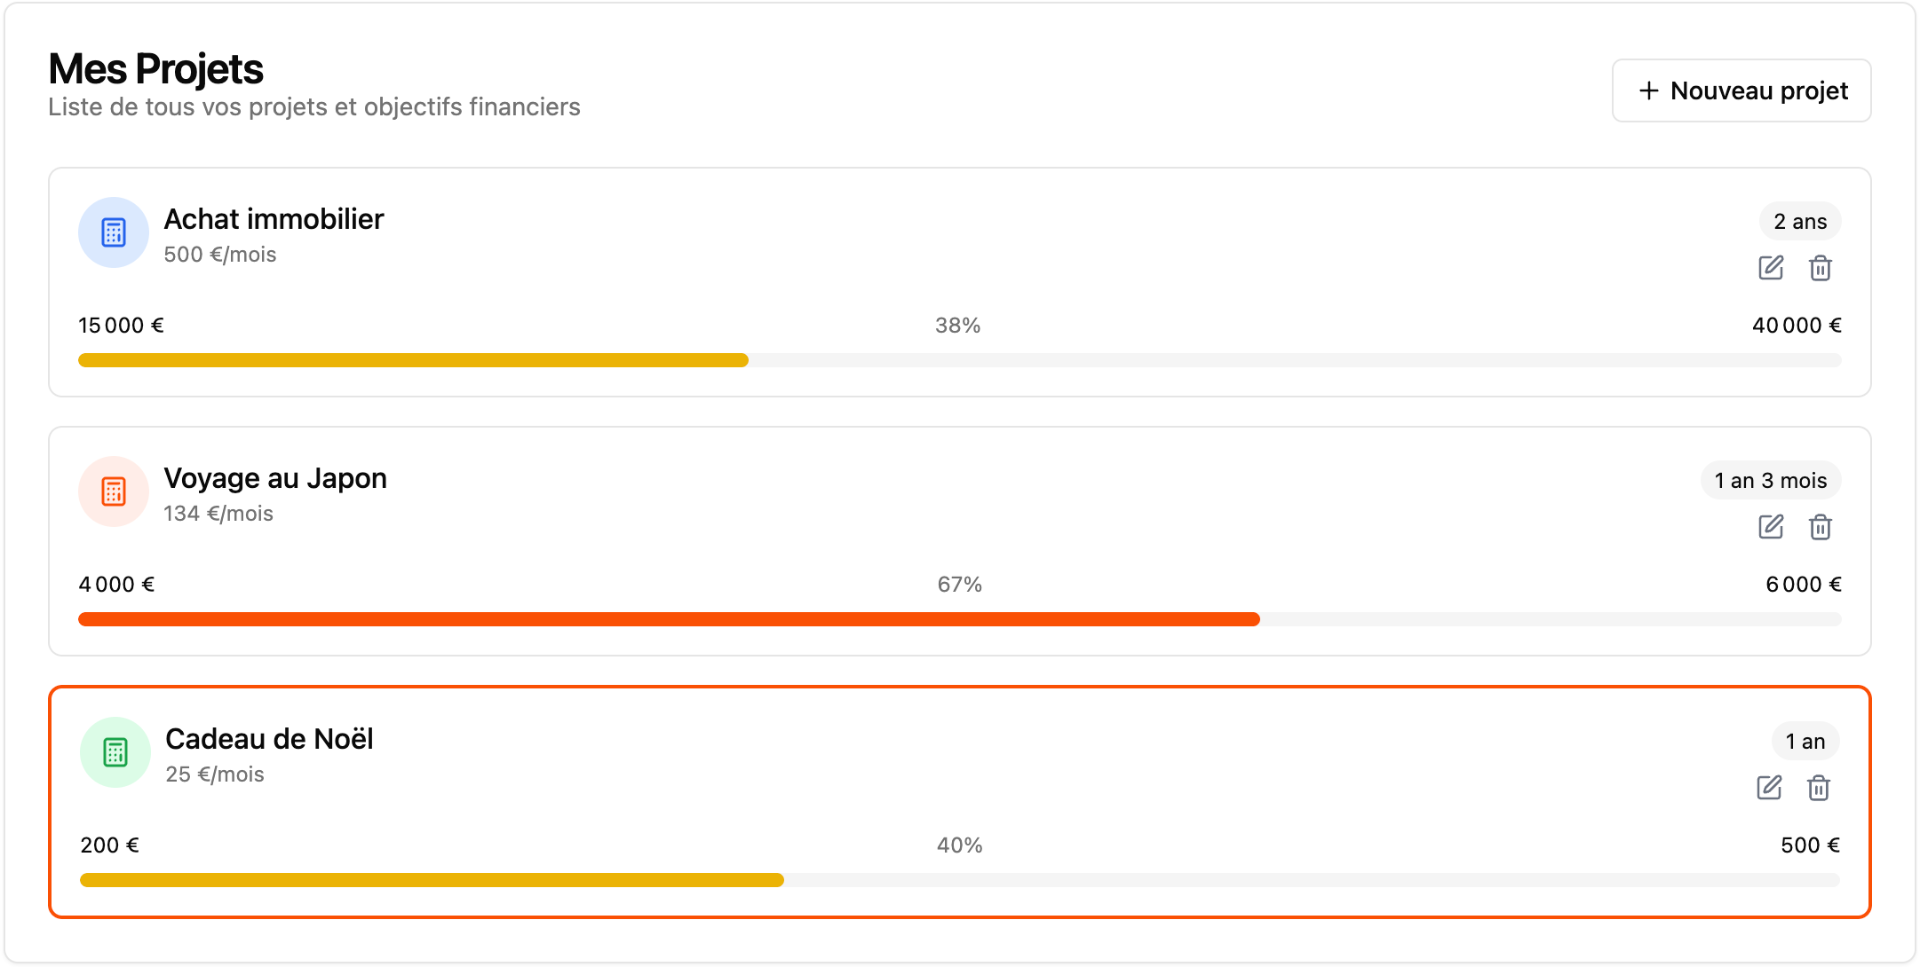This screenshot has height=967, width=1920.
Task: Delete the Cadeau de Noël project
Action: point(1818,788)
